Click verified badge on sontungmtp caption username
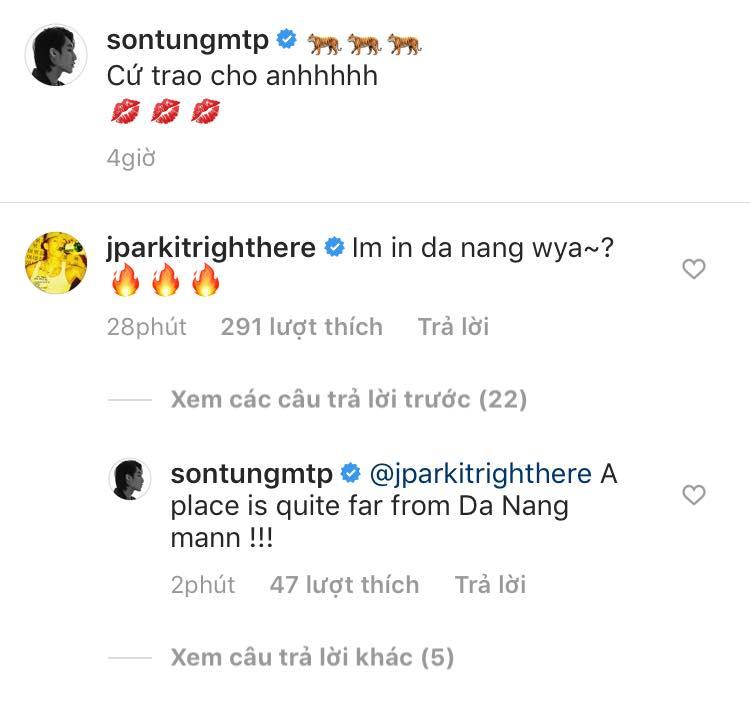The height and width of the screenshot is (702, 750). (286, 40)
